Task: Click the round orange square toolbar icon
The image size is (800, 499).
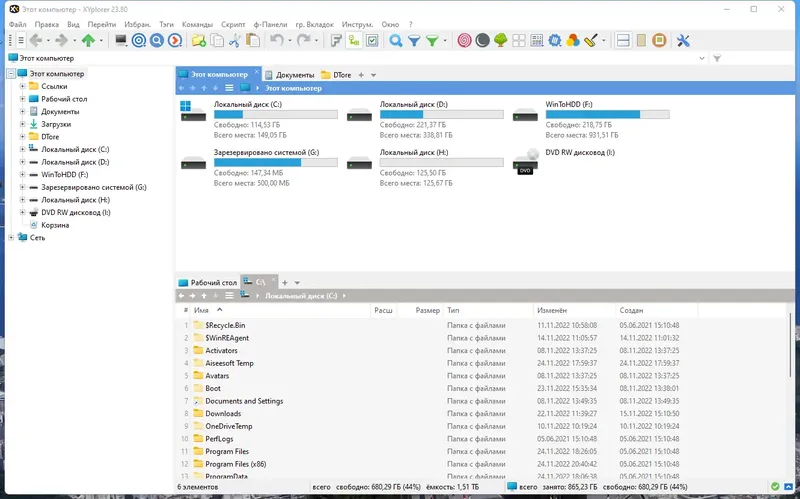Action: pyautogui.click(x=659, y=40)
